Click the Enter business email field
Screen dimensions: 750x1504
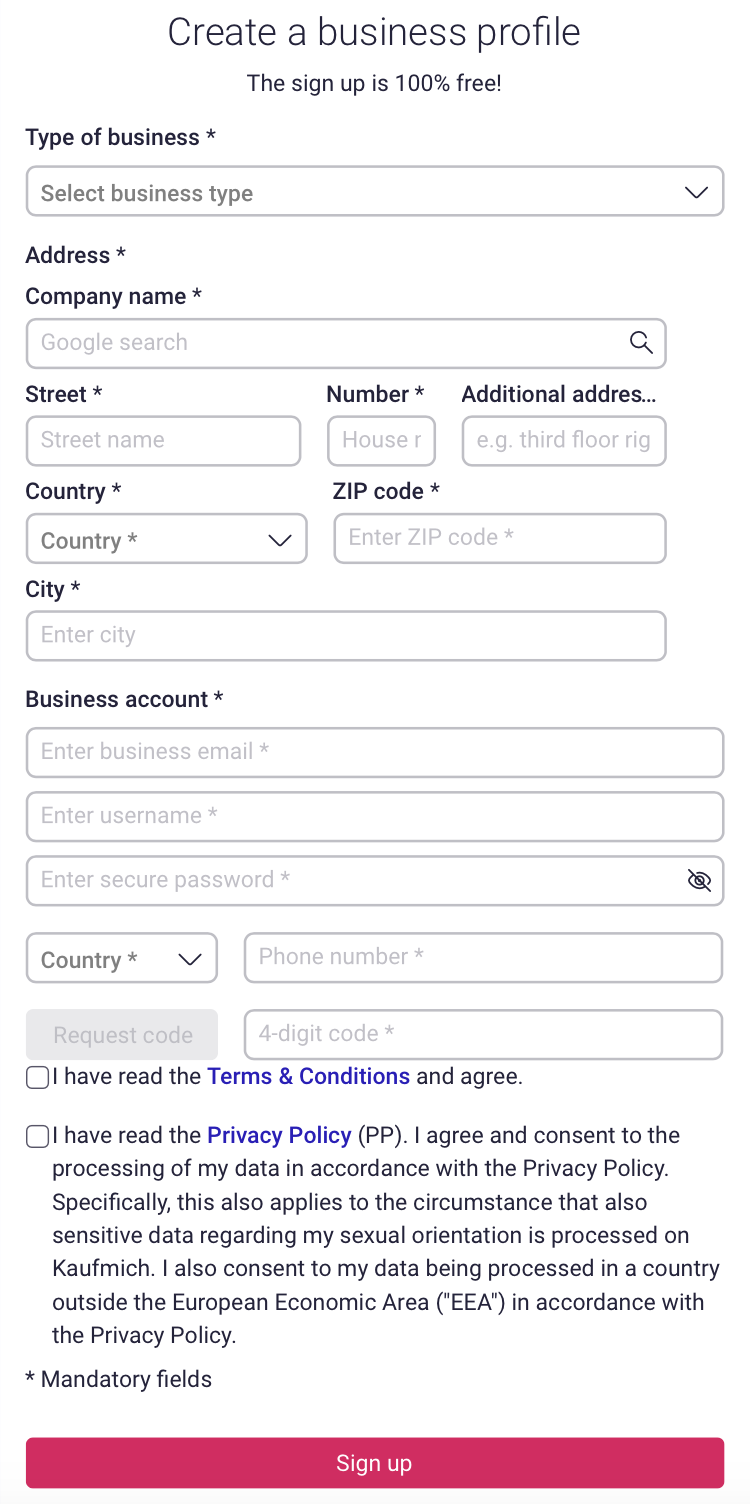(x=375, y=752)
